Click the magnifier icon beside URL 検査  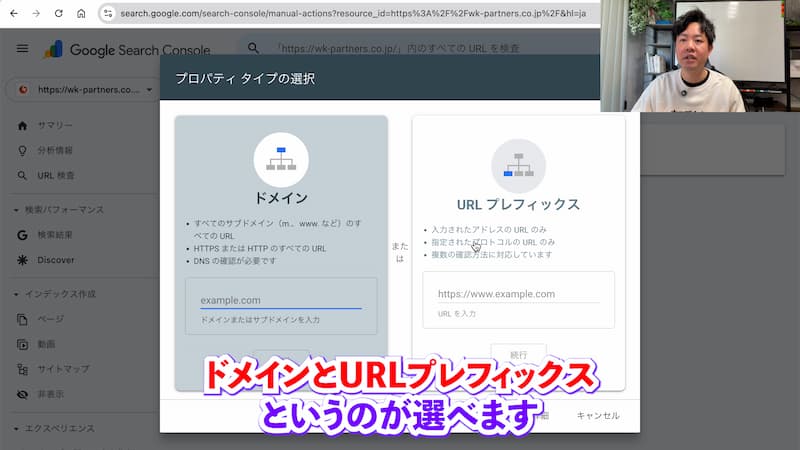point(22,176)
